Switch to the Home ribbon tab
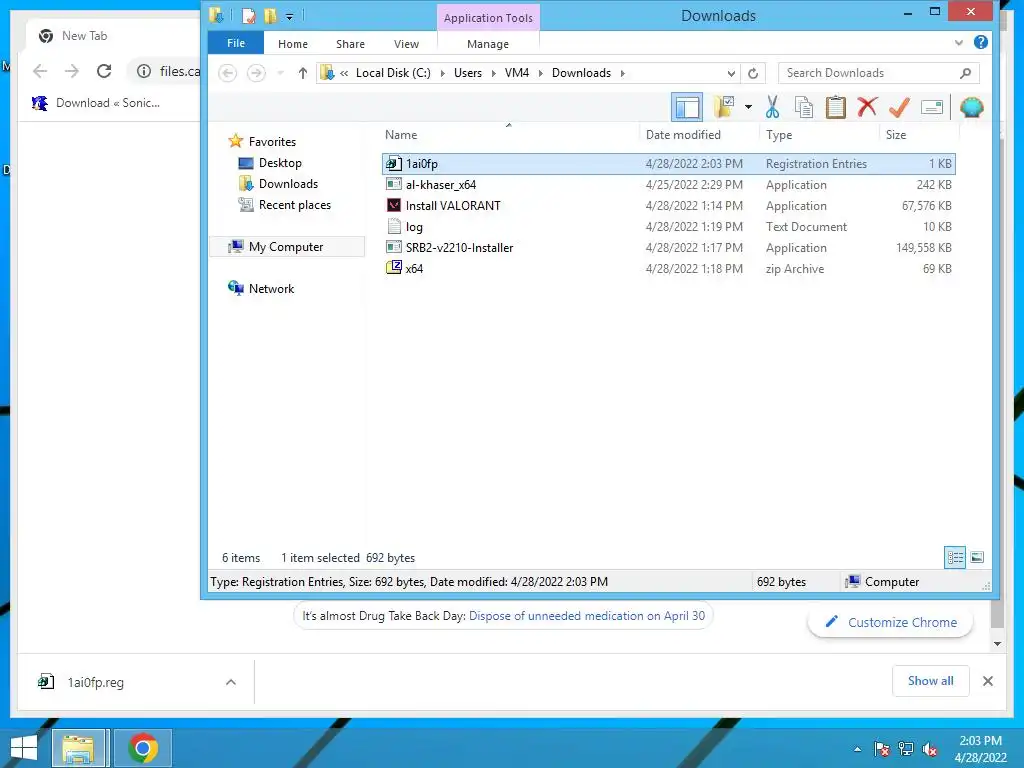The width and height of the screenshot is (1024, 768). [x=293, y=44]
